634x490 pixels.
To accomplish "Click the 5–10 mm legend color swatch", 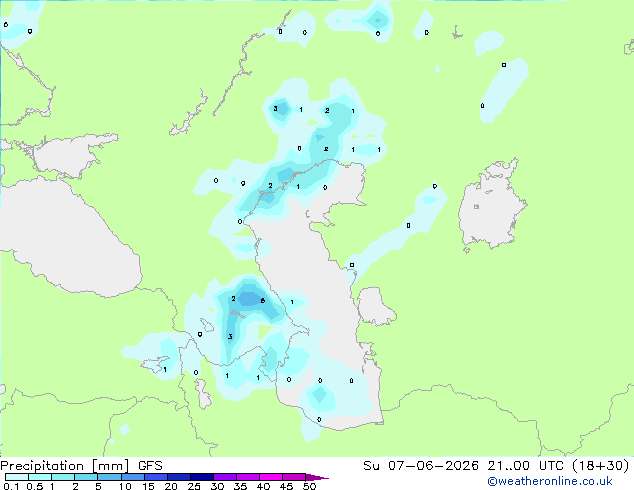I will [109, 477].
